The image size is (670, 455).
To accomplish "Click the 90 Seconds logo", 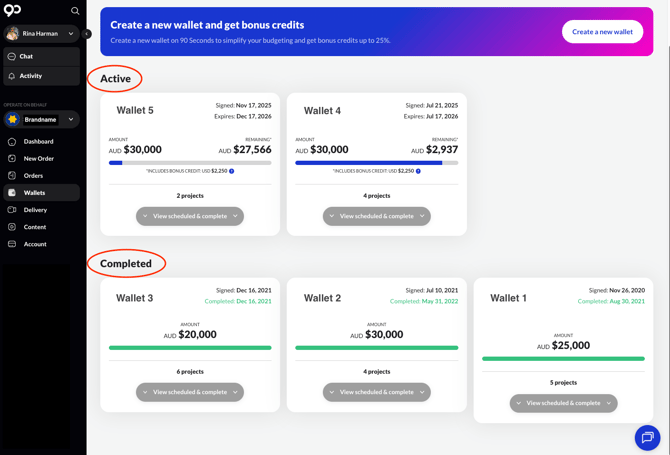I will [x=12, y=10].
